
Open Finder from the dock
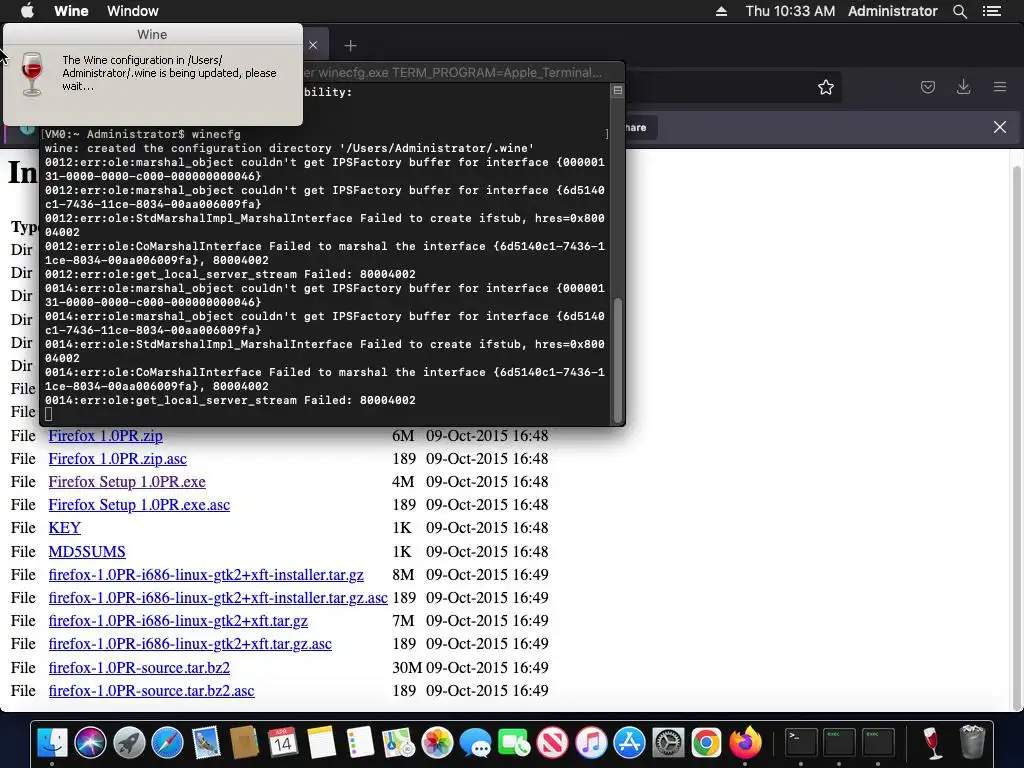click(x=52, y=743)
